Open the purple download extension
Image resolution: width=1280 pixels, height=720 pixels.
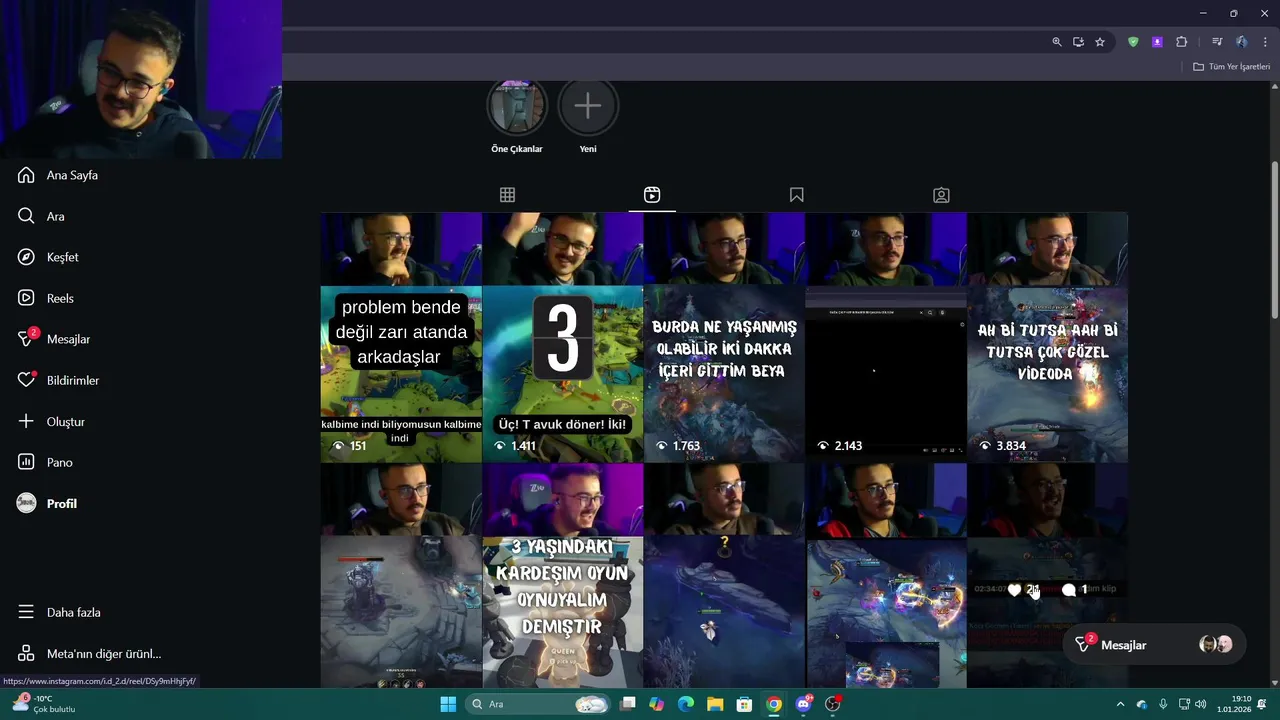(1157, 42)
